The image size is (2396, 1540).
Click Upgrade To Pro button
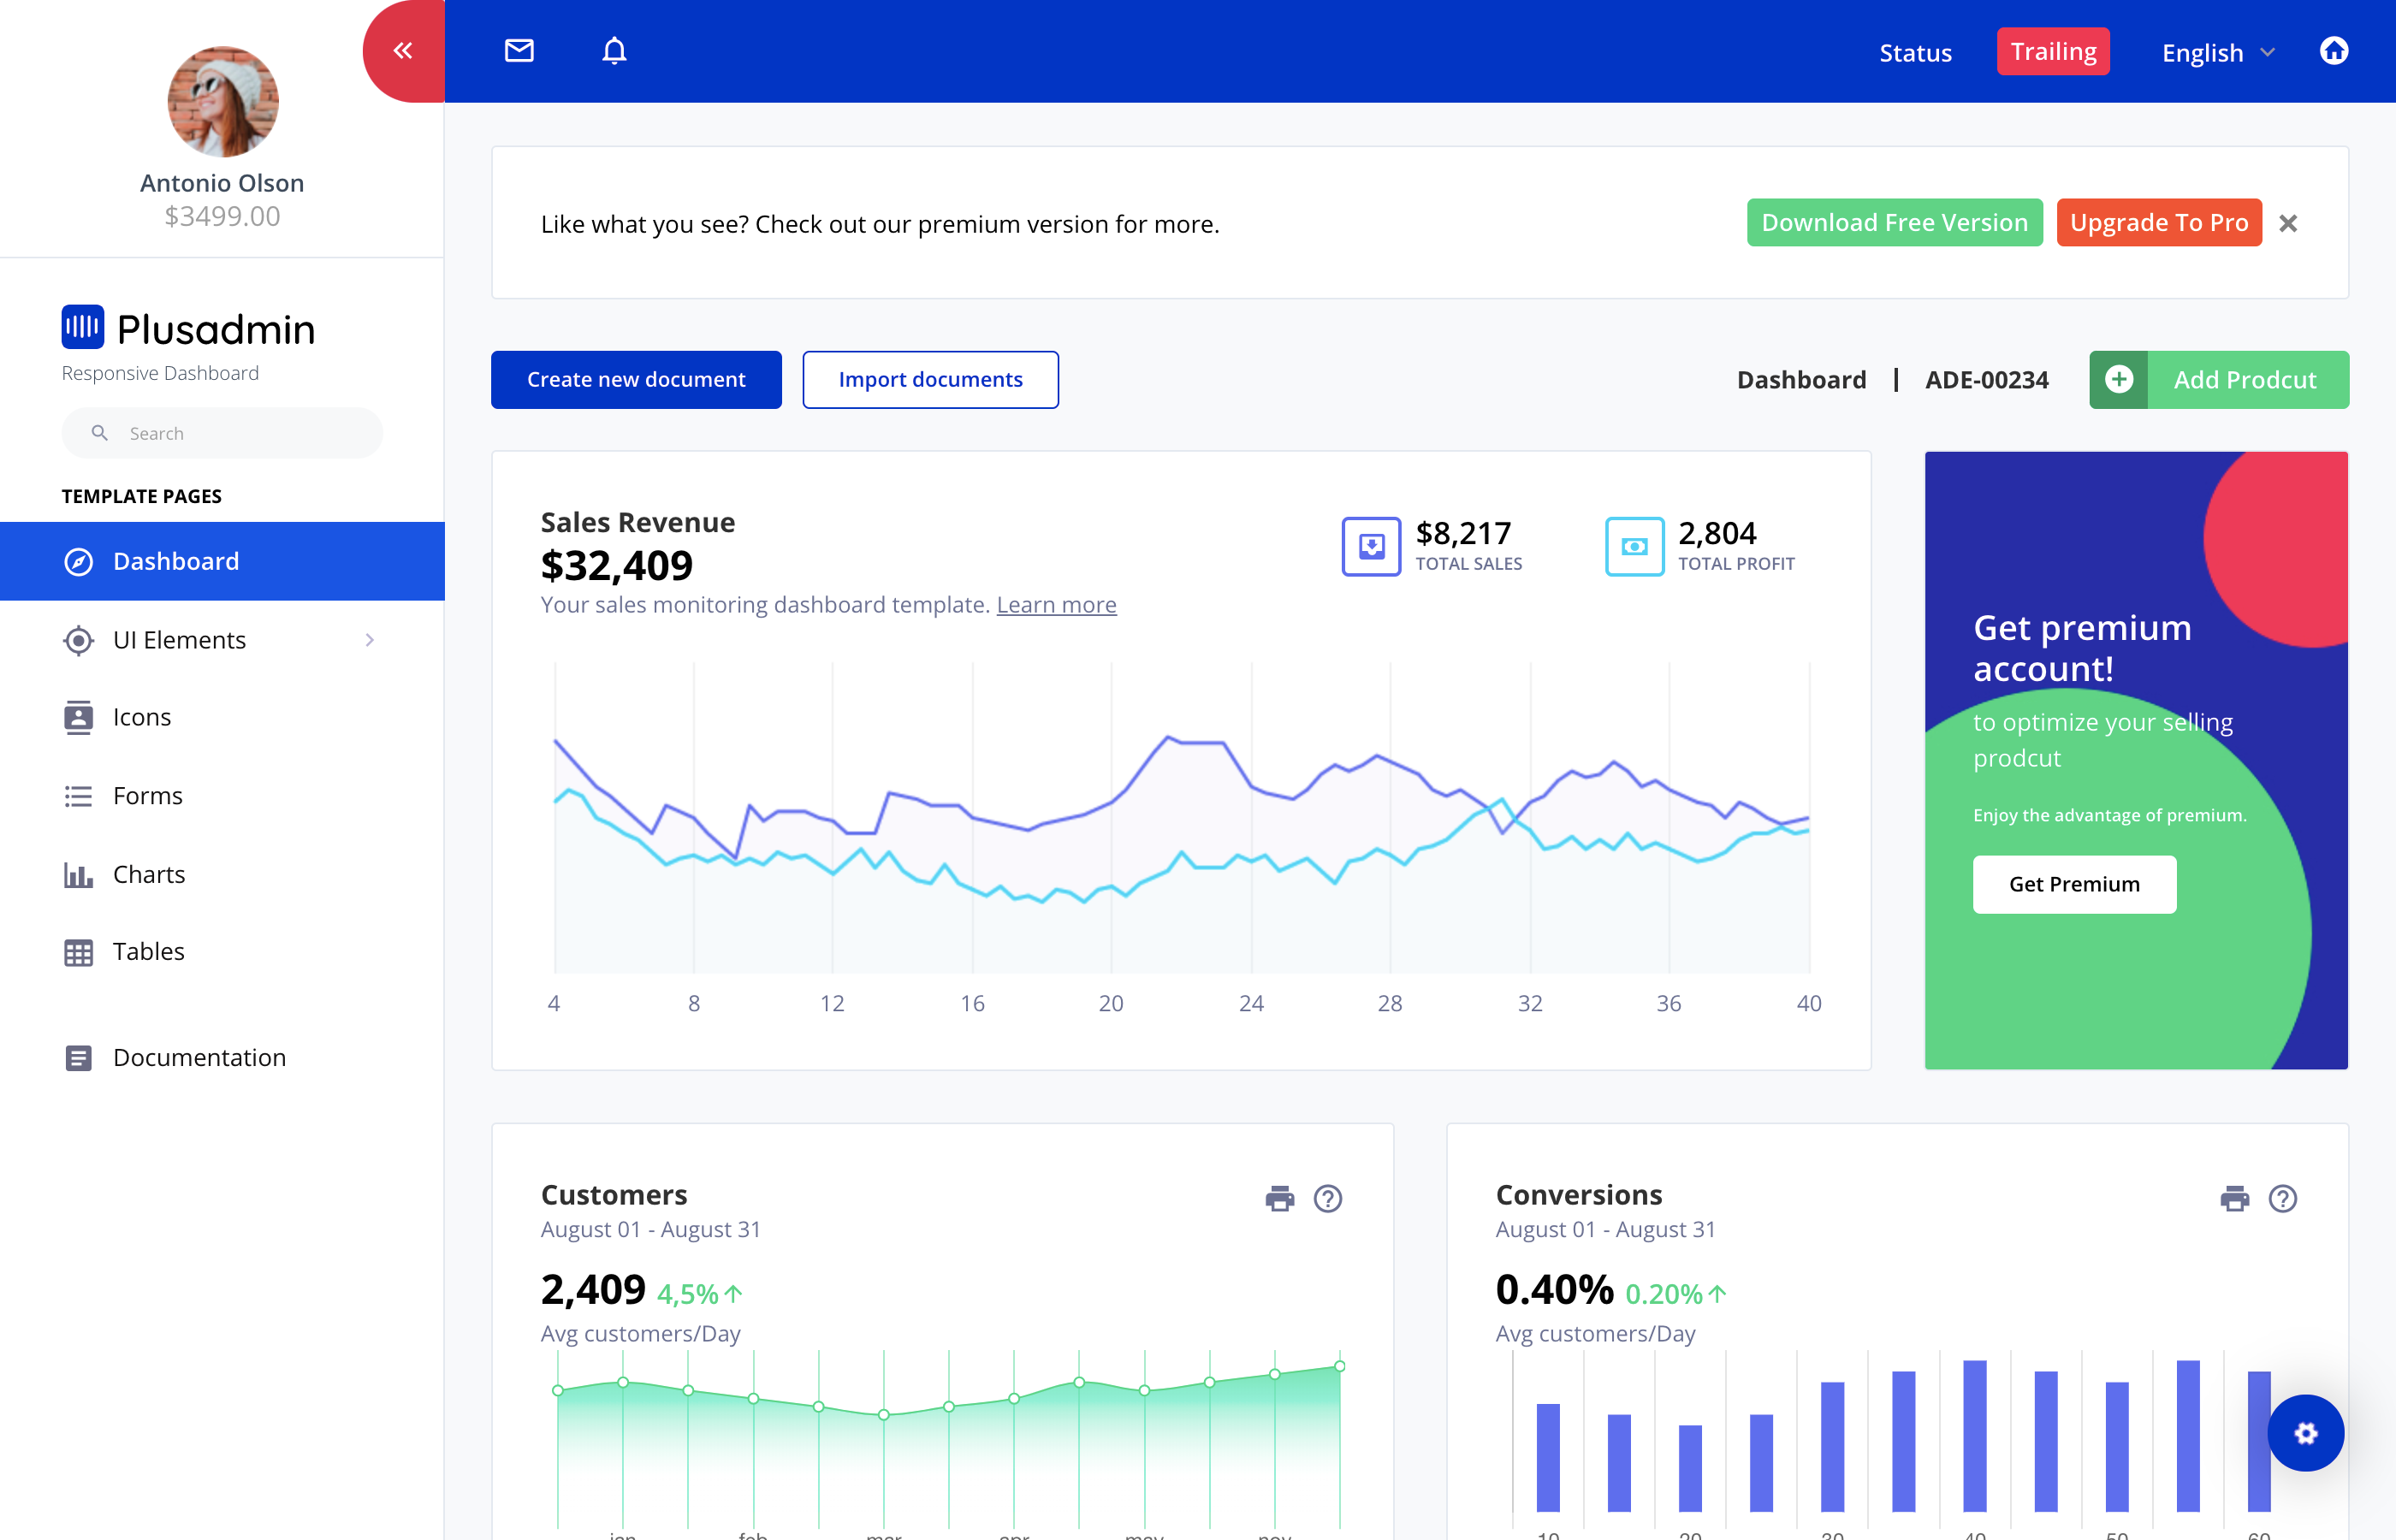(x=2158, y=222)
